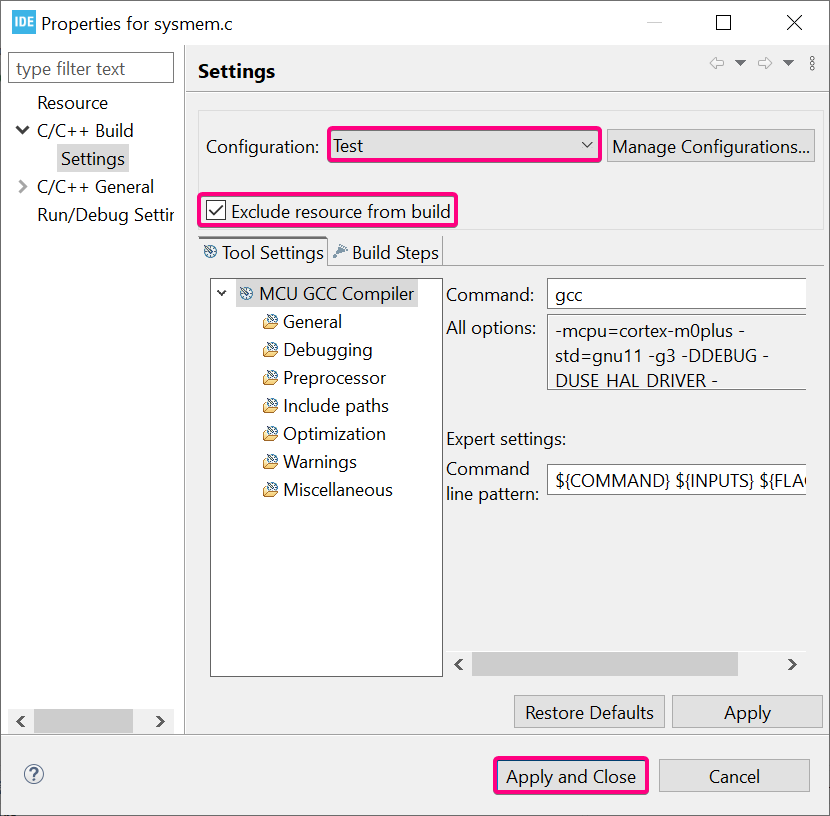Screen dimensions: 830x816
Task: Collapse the C/C++ Build tree node
Action: click(22, 131)
